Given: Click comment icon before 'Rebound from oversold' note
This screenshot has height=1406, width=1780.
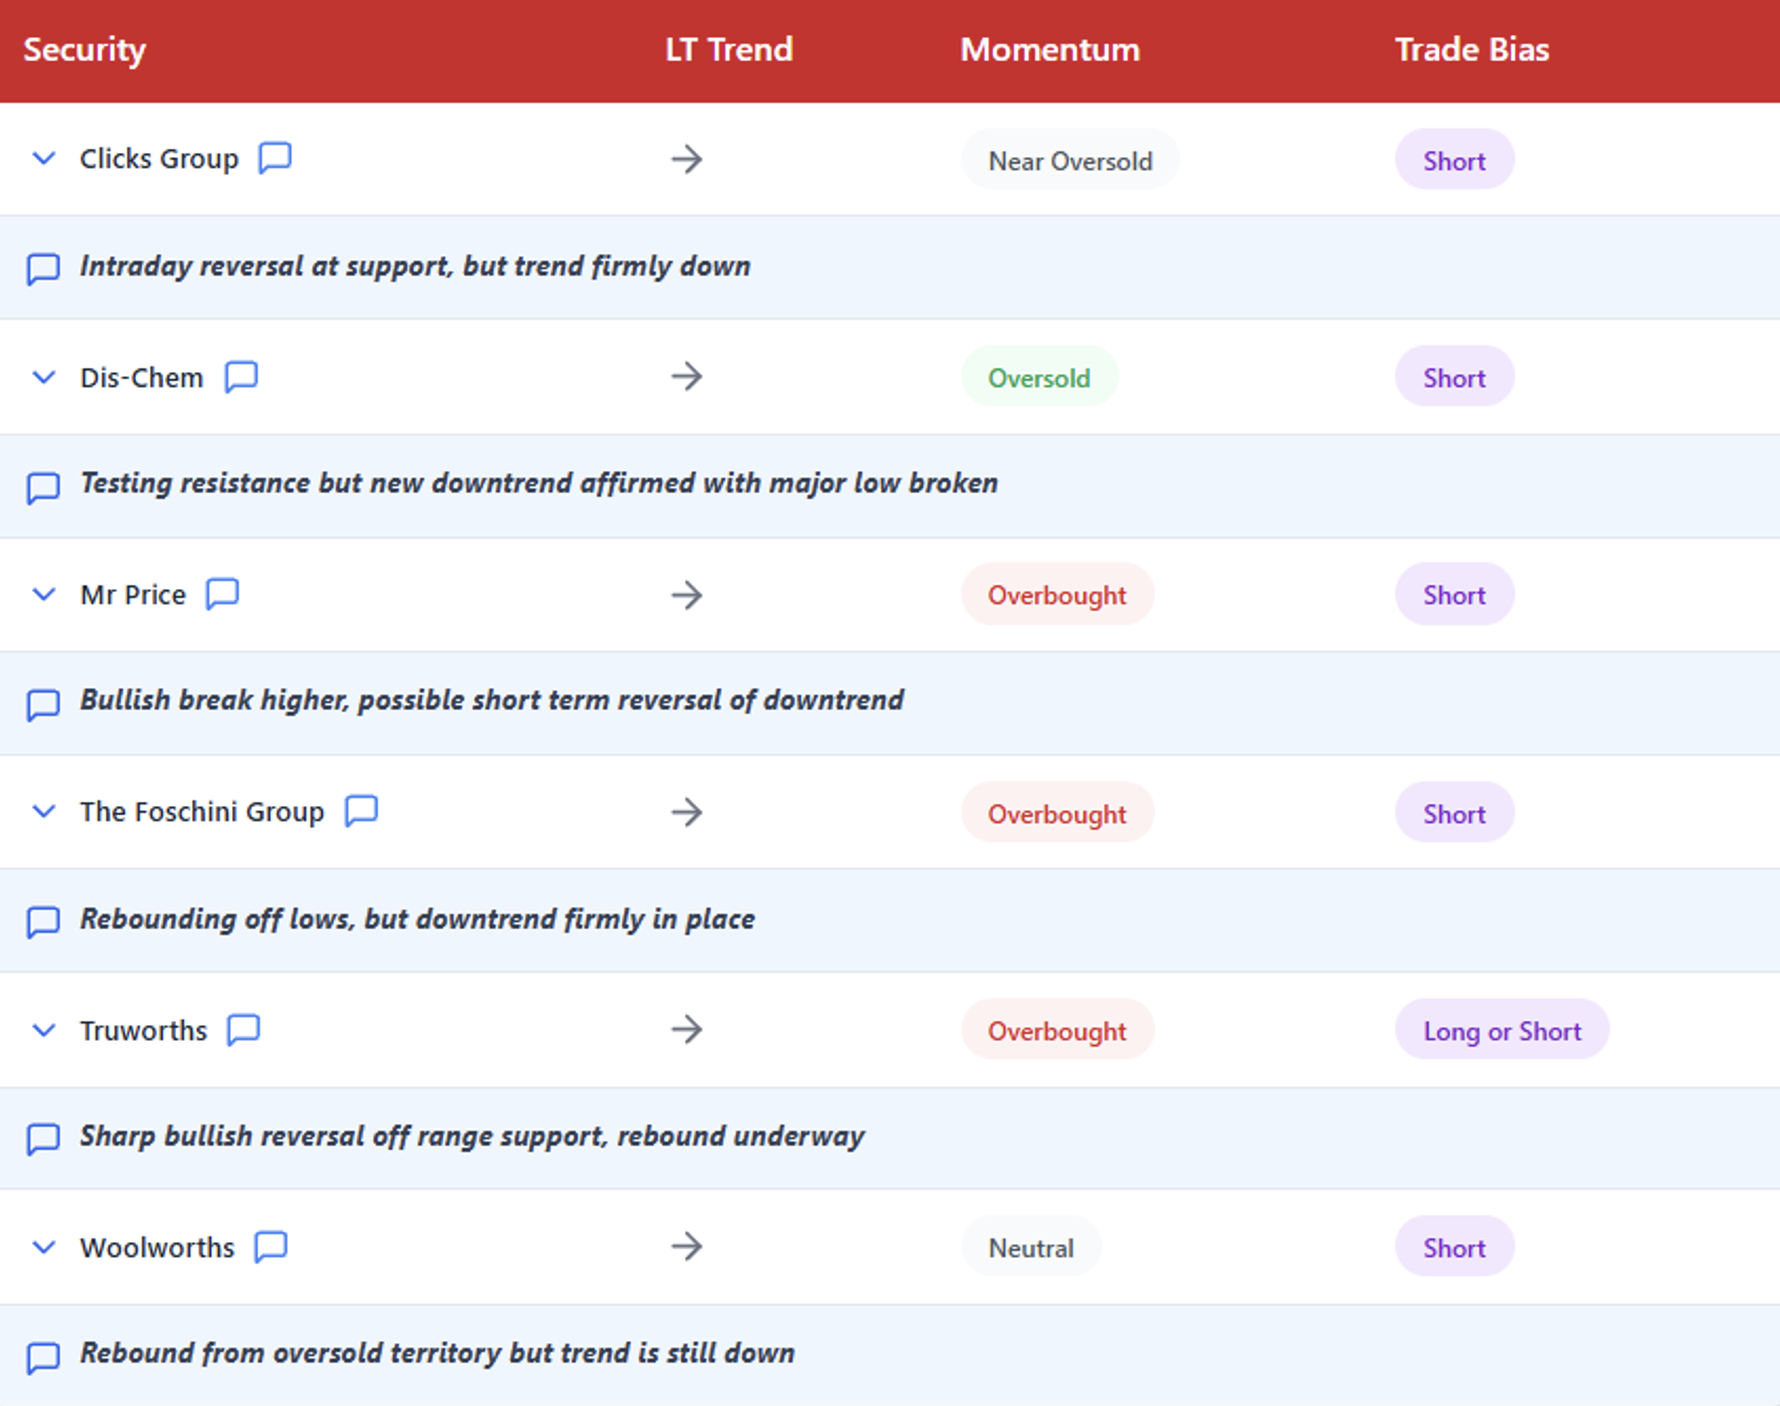Looking at the screenshot, I should 43,1357.
